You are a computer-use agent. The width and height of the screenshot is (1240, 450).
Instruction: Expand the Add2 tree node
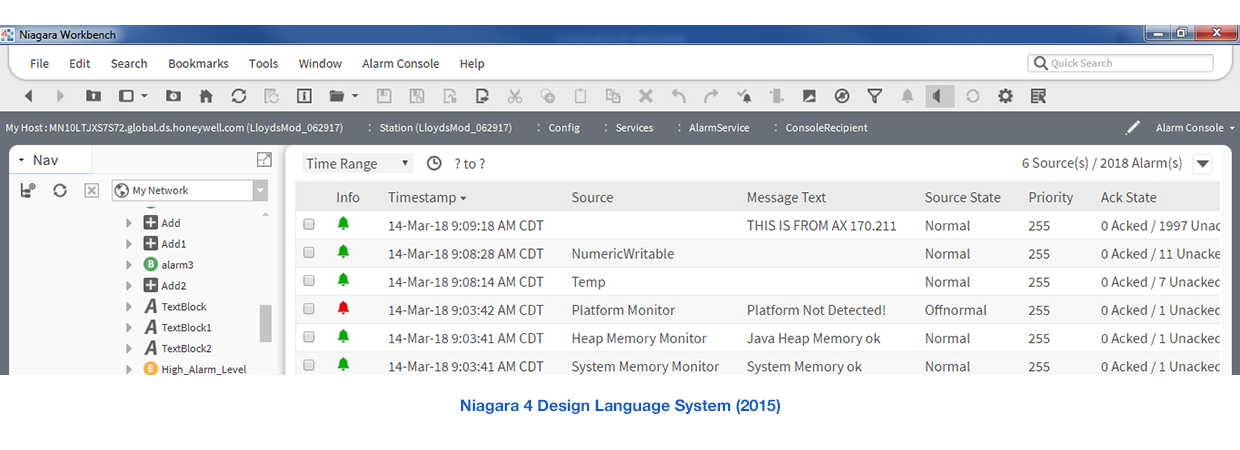pyautogui.click(x=129, y=286)
